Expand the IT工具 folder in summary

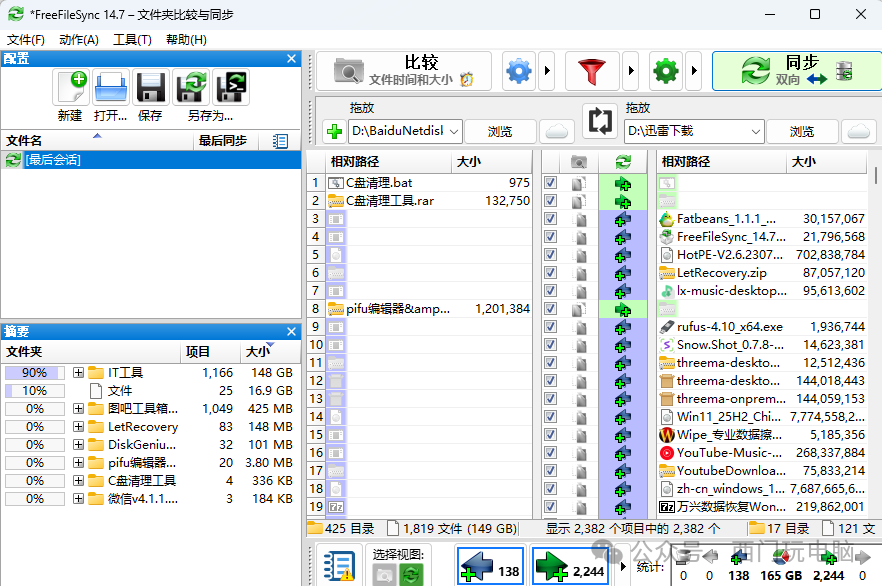[78, 373]
